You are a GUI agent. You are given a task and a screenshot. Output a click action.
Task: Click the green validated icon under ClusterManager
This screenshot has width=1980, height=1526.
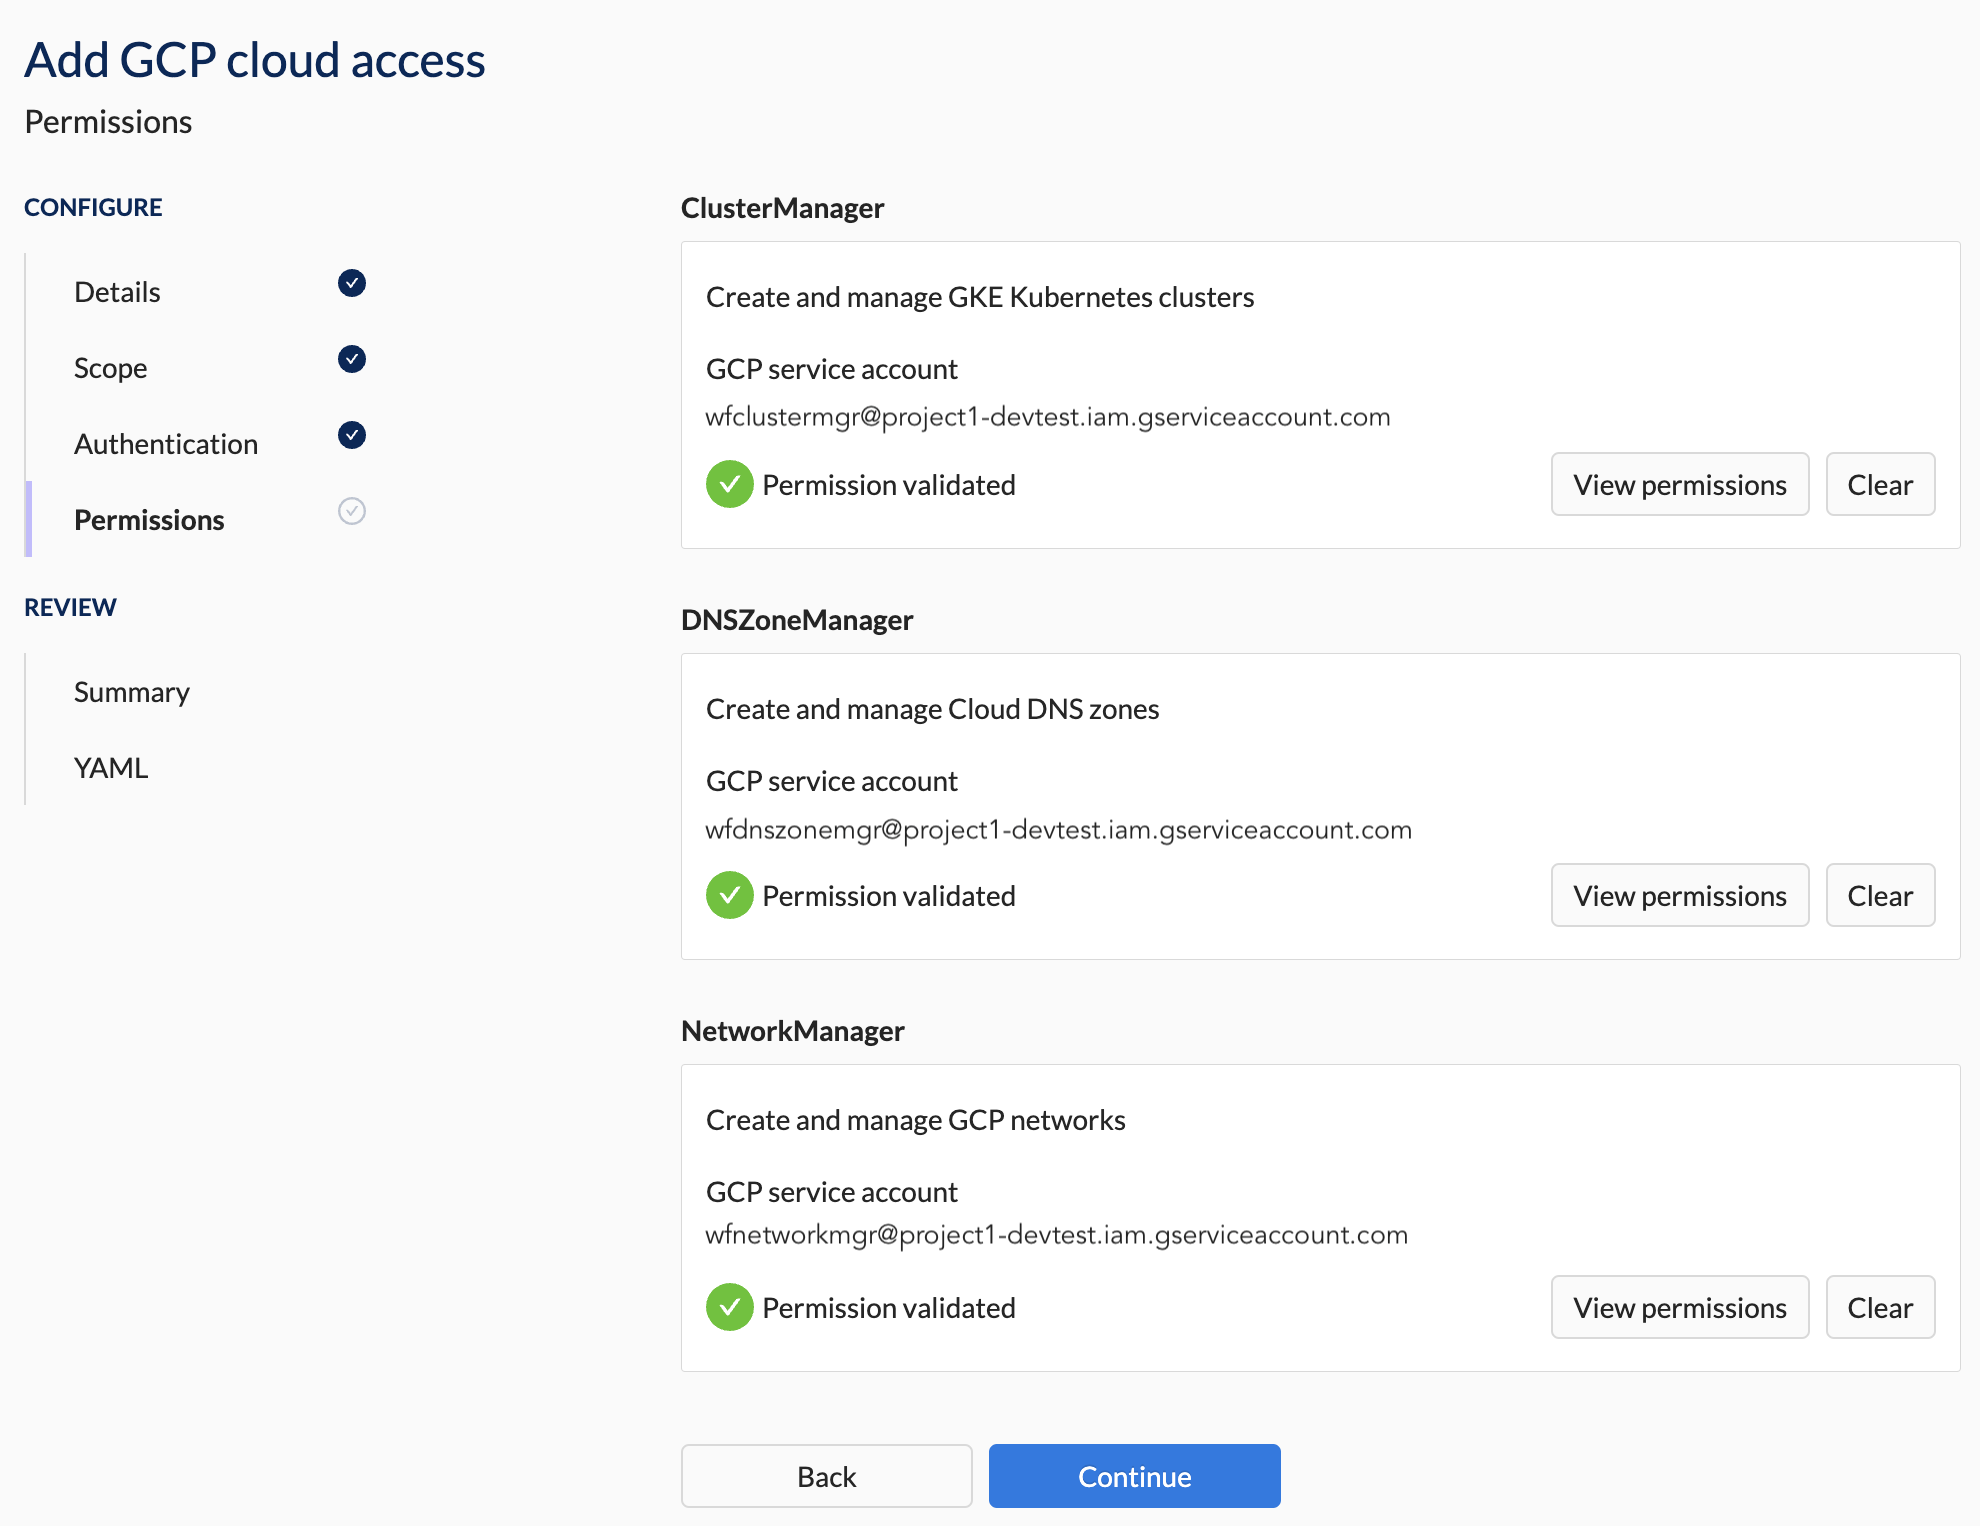click(730, 485)
